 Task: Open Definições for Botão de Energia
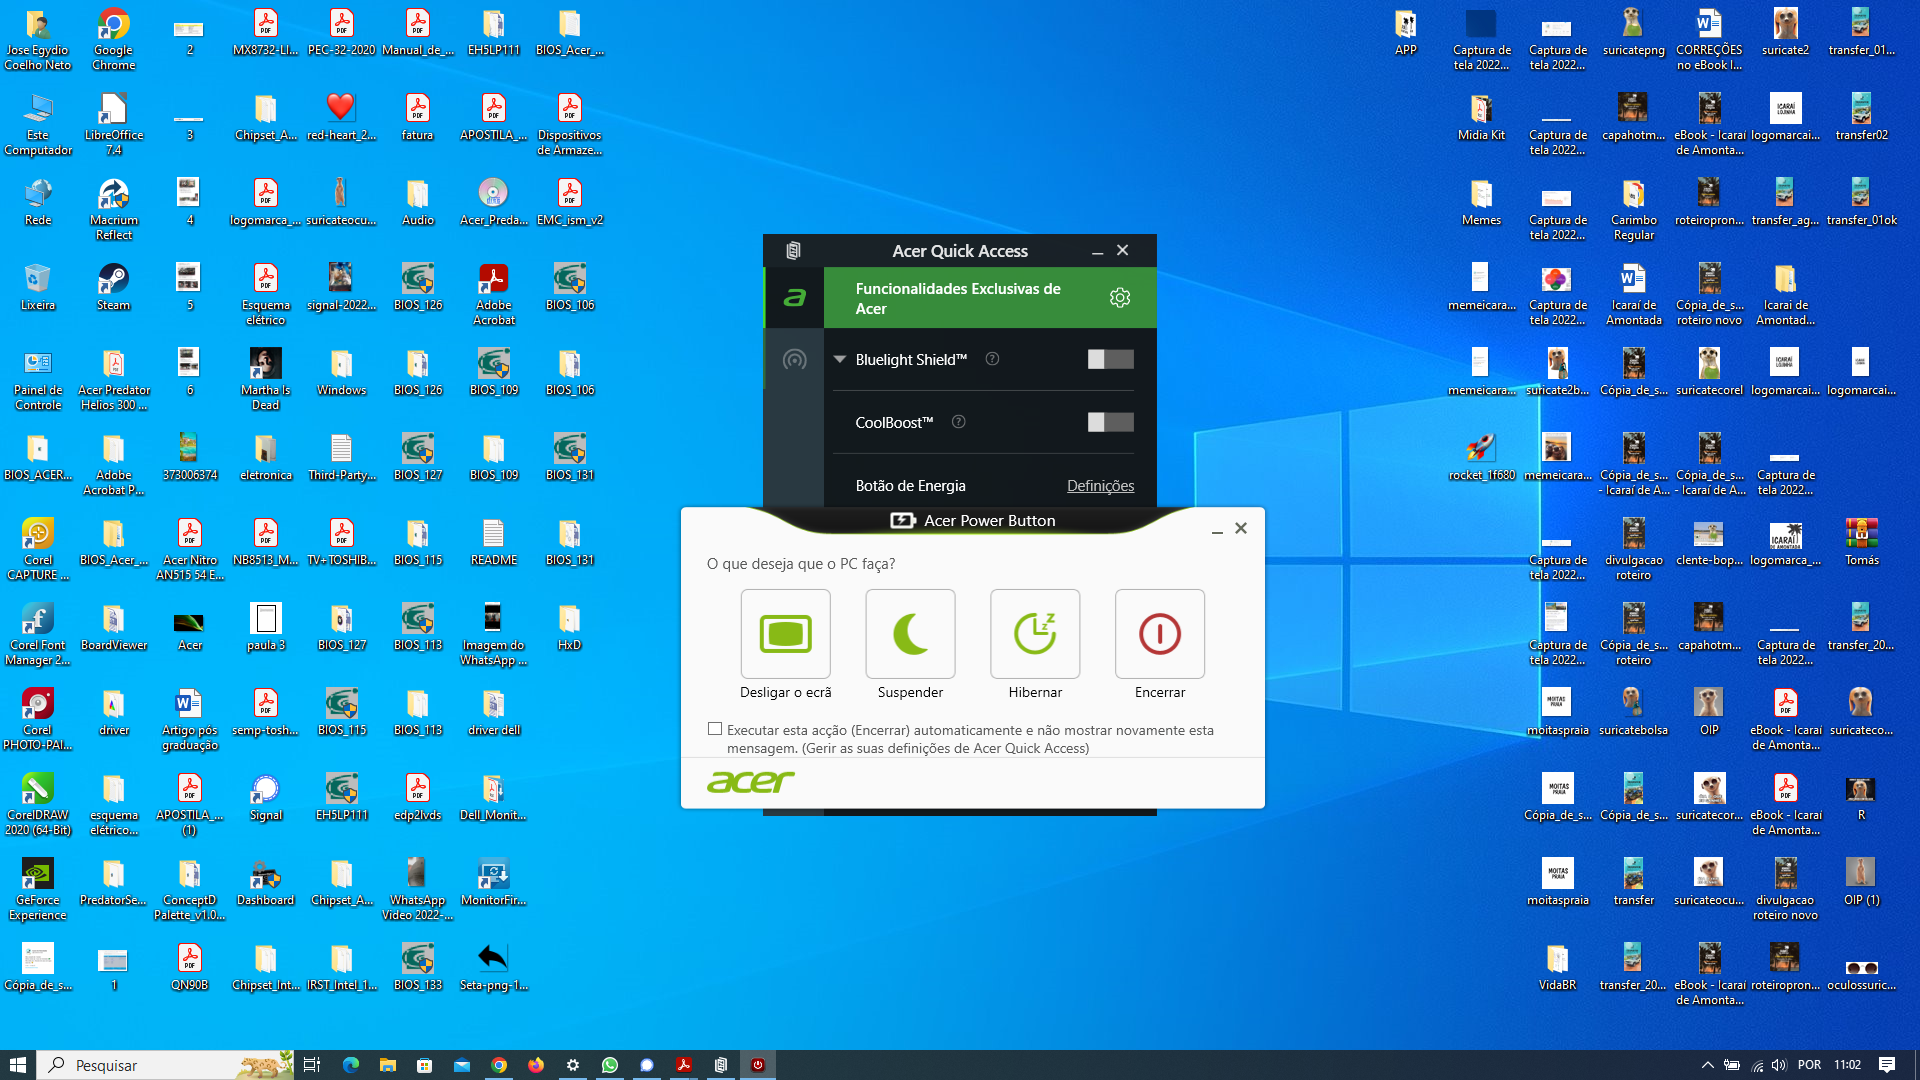1100,486
